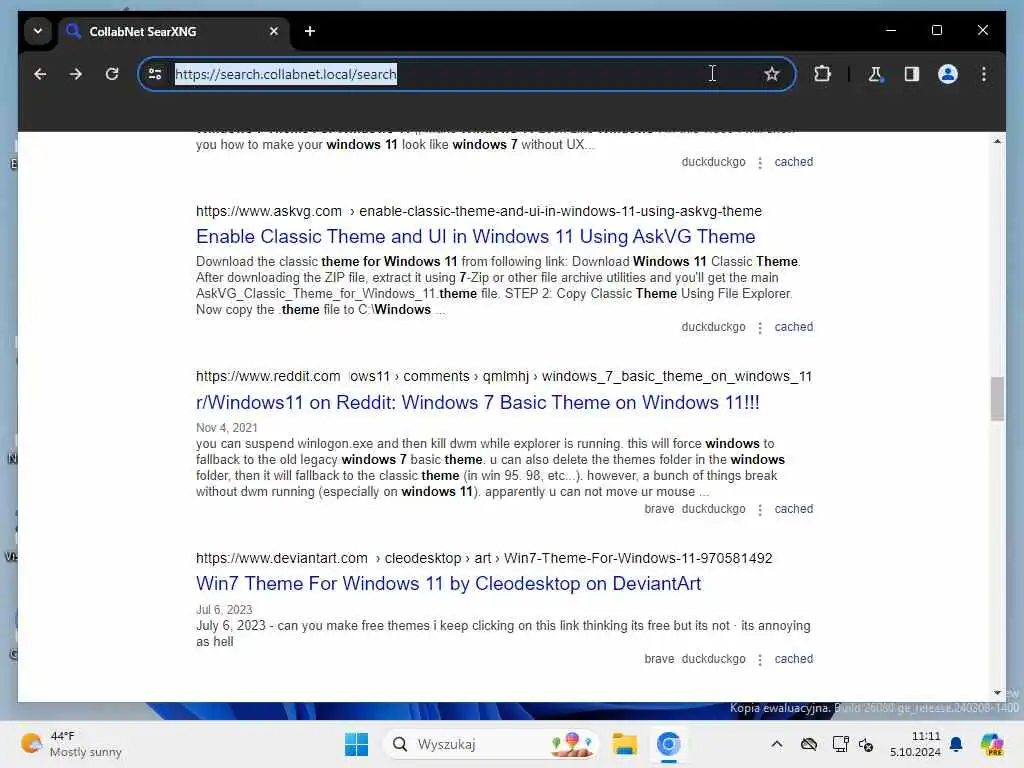Click 'duckduckgo' engine label under AskVG result
The image size is (1024, 768).
pyautogui.click(x=713, y=327)
